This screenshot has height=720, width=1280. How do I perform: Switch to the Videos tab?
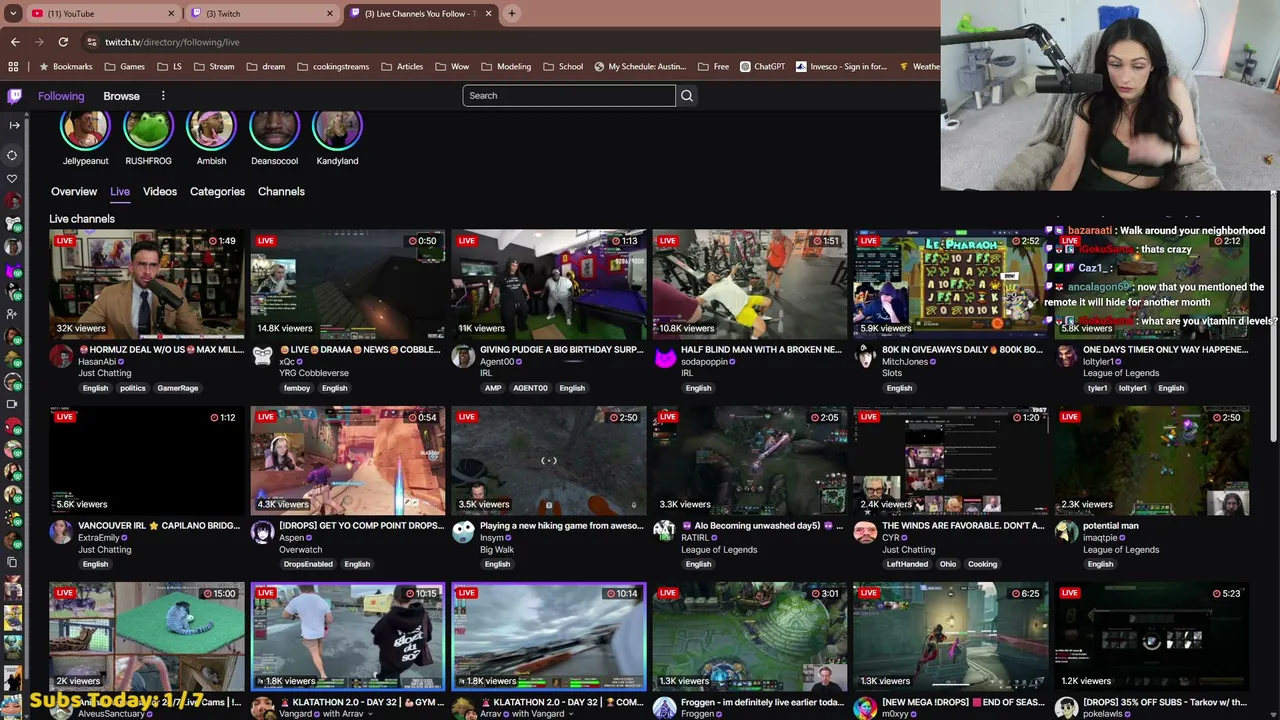tap(160, 192)
